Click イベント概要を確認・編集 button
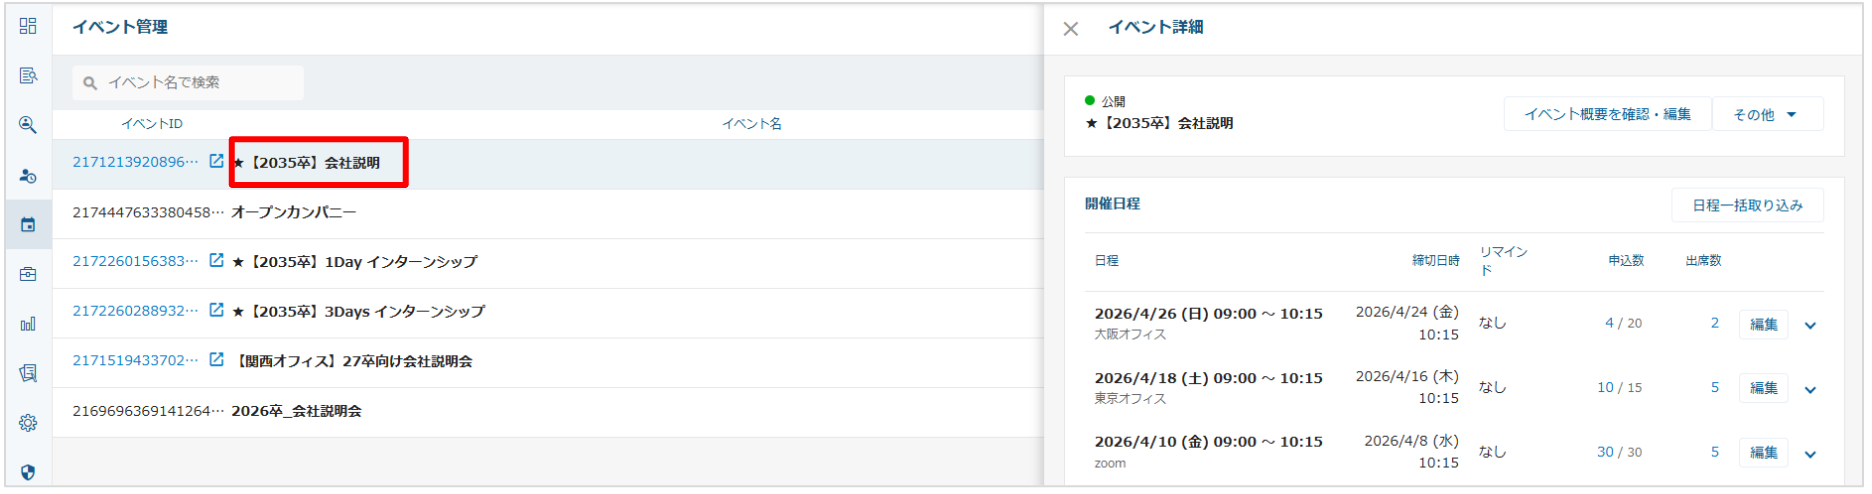1872x494 pixels. 1606,115
